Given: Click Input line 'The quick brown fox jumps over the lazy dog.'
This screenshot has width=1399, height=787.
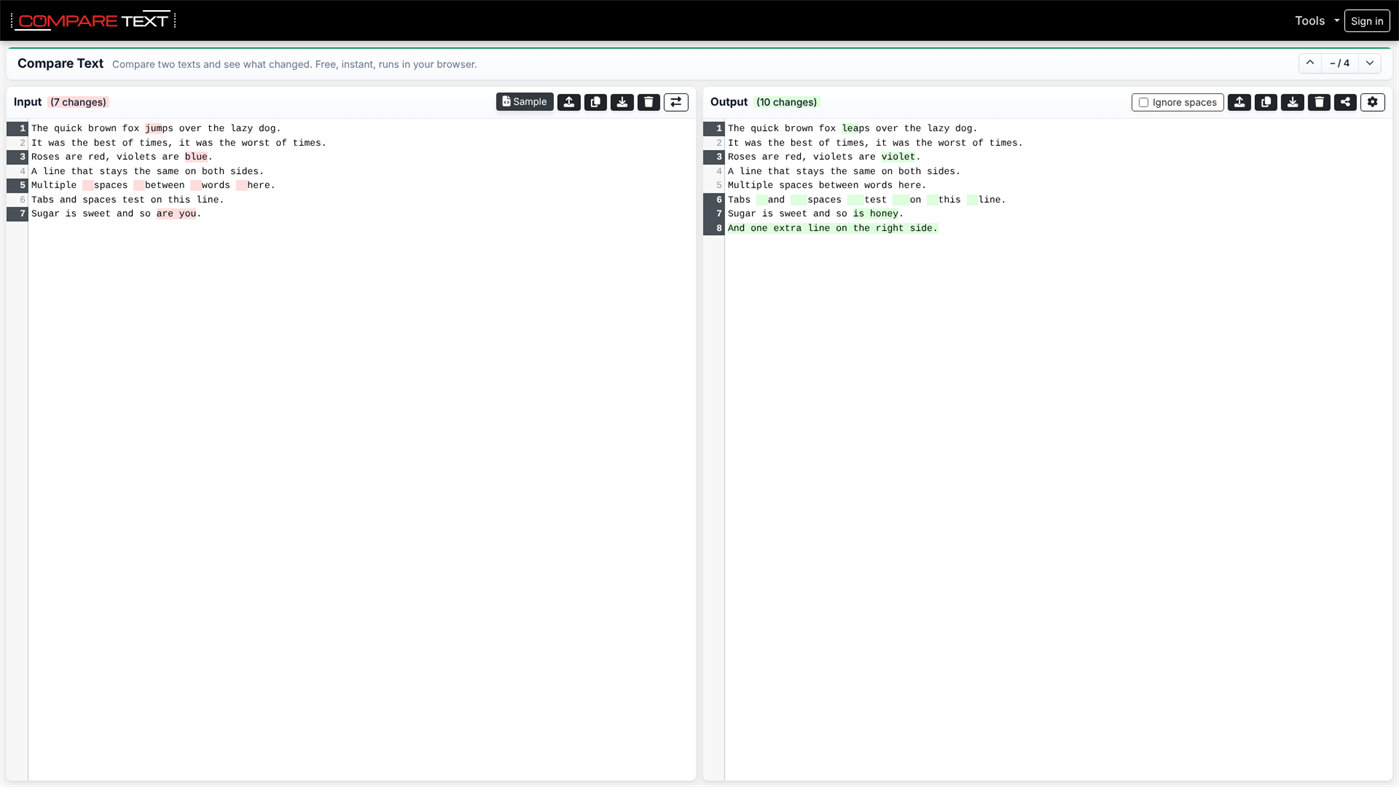Looking at the screenshot, I should pos(156,128).
